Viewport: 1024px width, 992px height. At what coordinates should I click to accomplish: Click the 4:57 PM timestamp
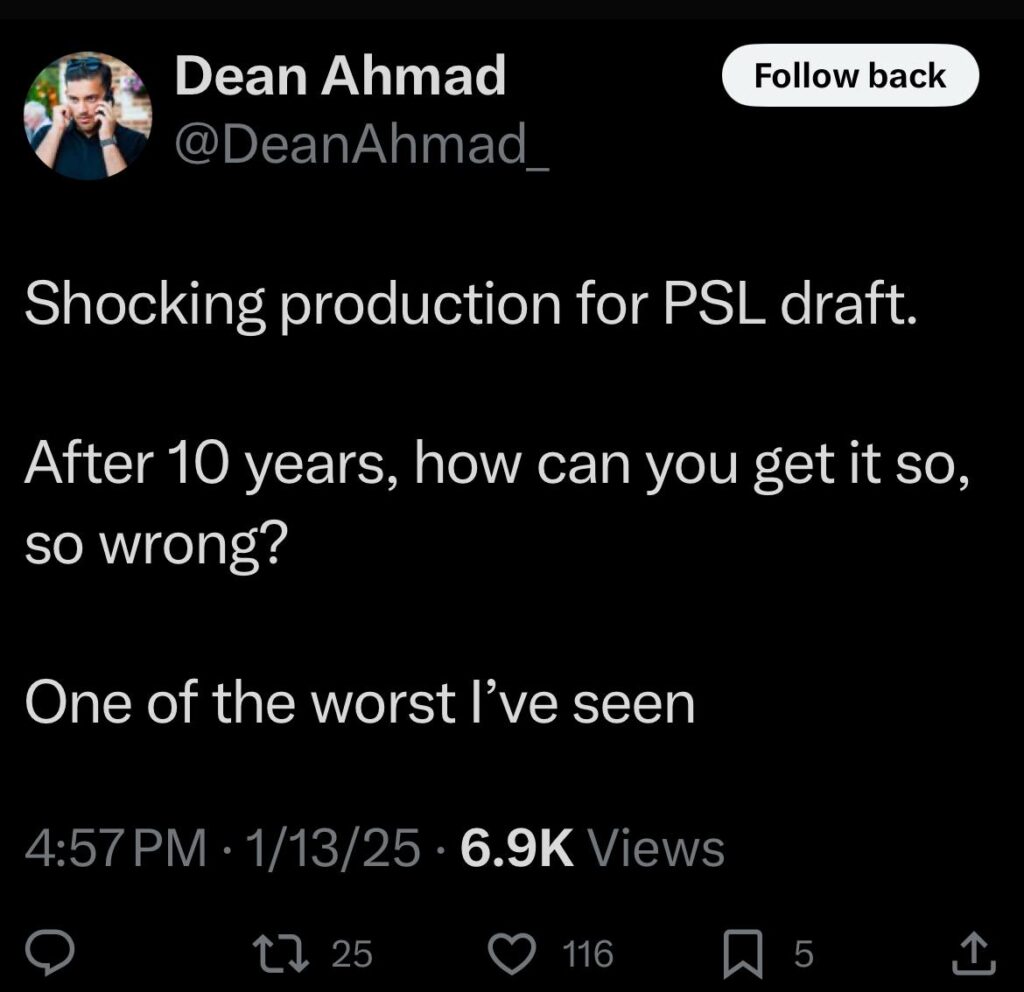(x=113, y=849)
